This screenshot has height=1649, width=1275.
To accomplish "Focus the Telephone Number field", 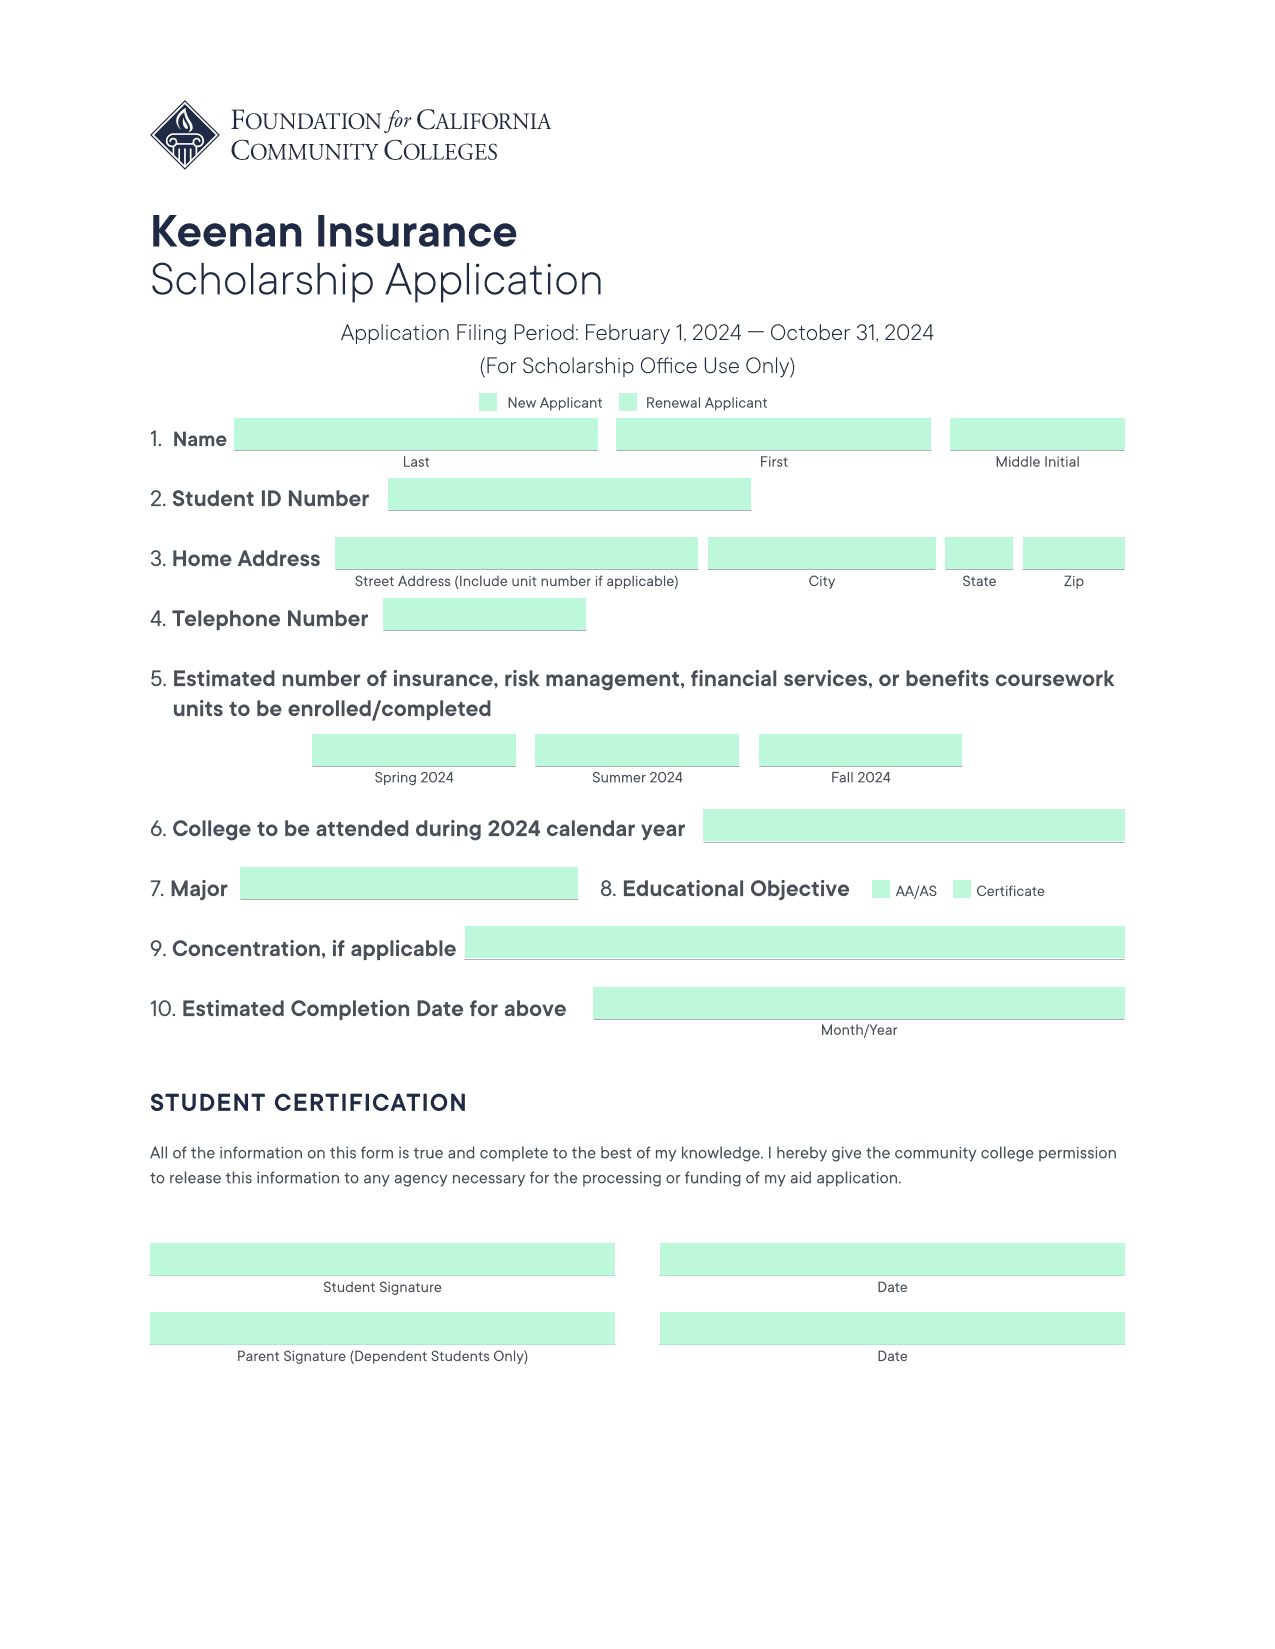I will (485, 614).
